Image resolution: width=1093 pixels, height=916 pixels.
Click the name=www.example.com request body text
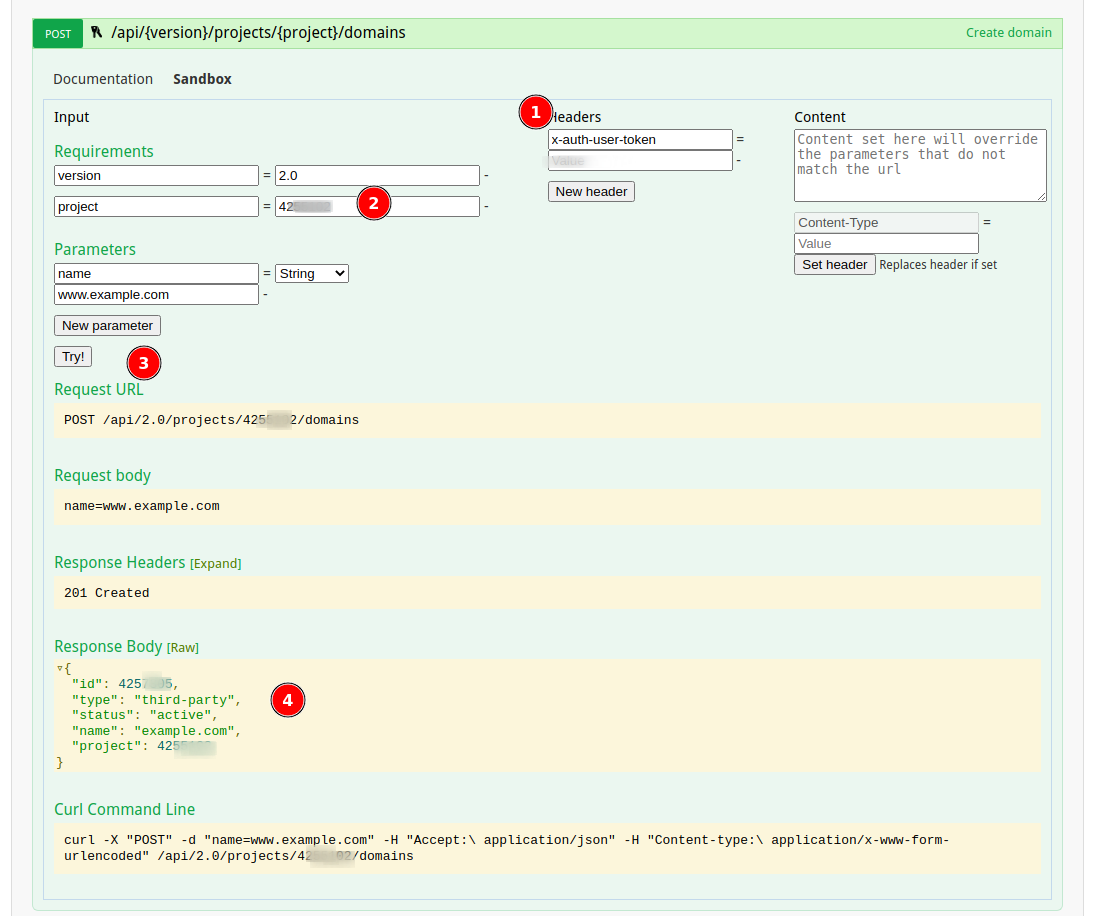click(x=142, y=506)
